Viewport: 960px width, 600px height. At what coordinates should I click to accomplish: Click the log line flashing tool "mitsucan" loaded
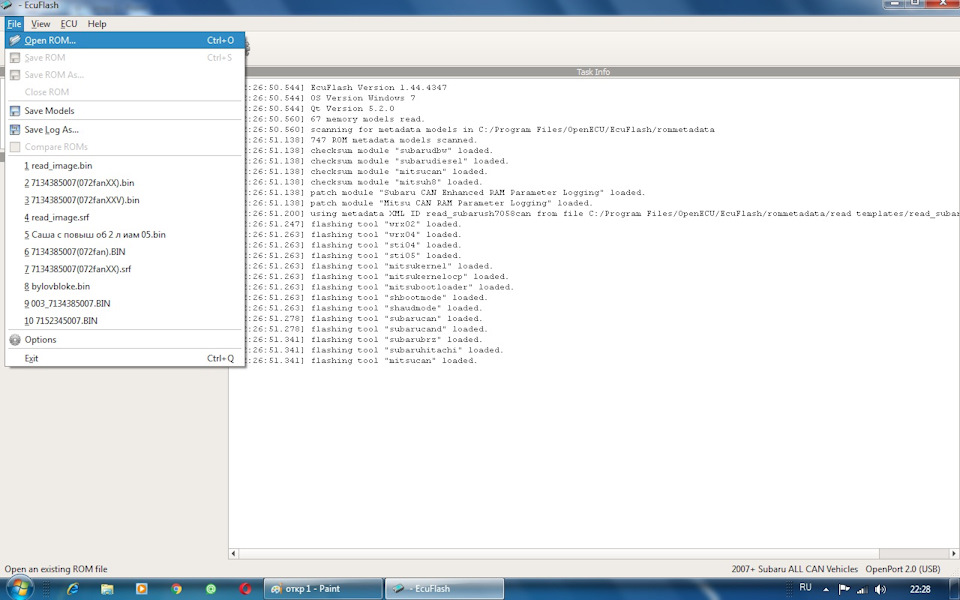(393, 361)
